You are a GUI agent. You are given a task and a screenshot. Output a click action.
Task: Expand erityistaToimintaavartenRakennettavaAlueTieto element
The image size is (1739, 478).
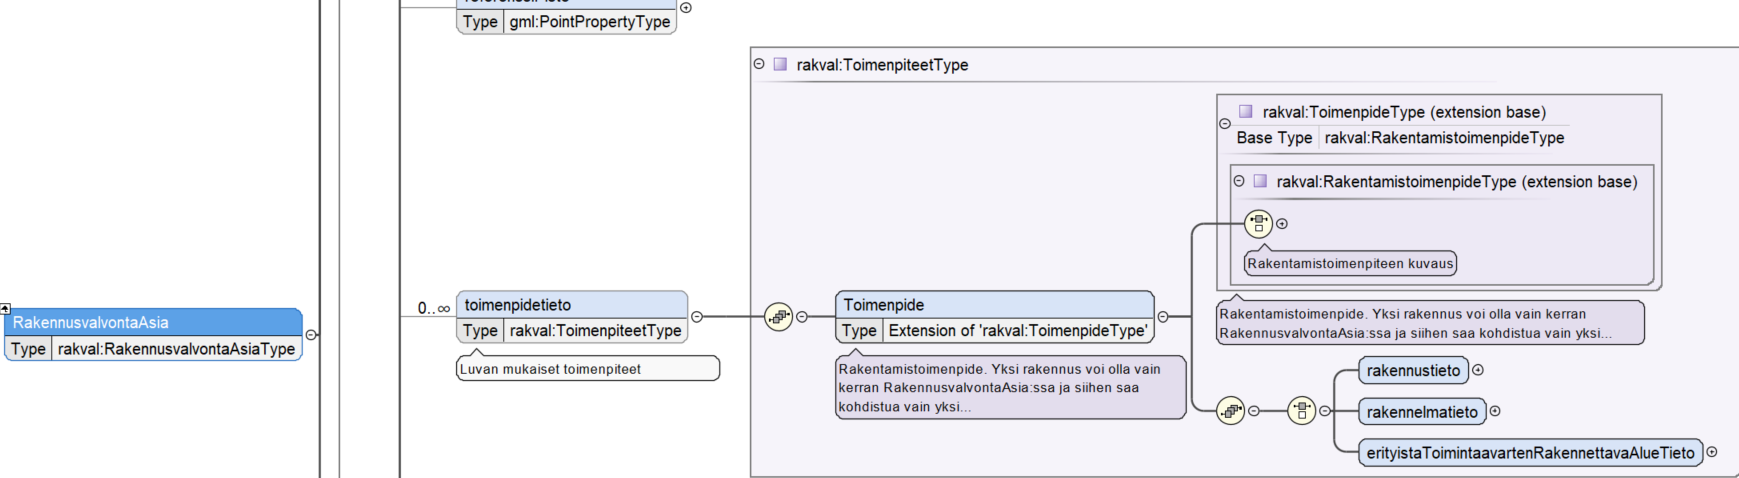(1712, 452)
